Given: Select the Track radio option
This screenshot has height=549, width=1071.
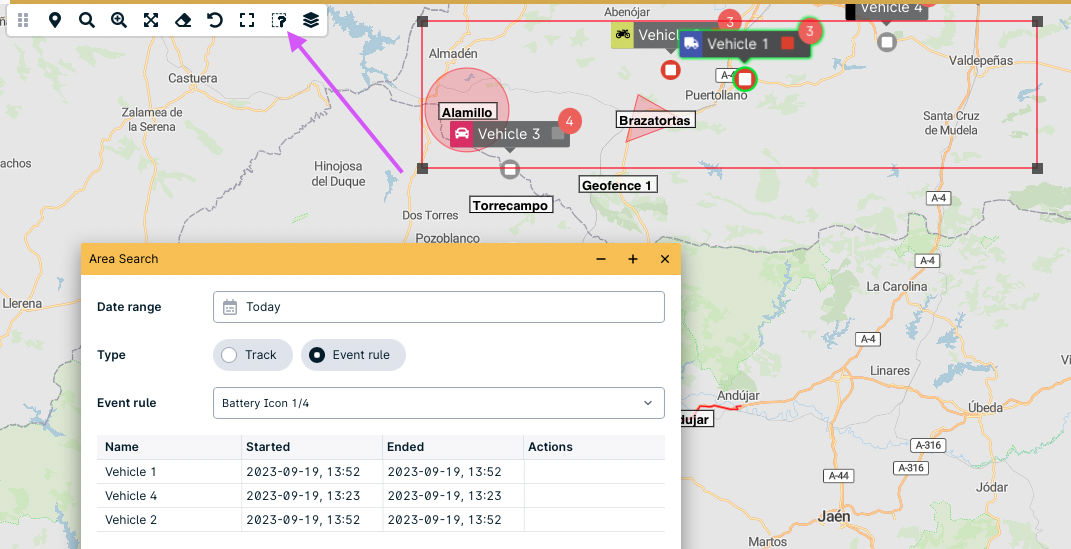Looking at the screenshot, I should 253,355.
